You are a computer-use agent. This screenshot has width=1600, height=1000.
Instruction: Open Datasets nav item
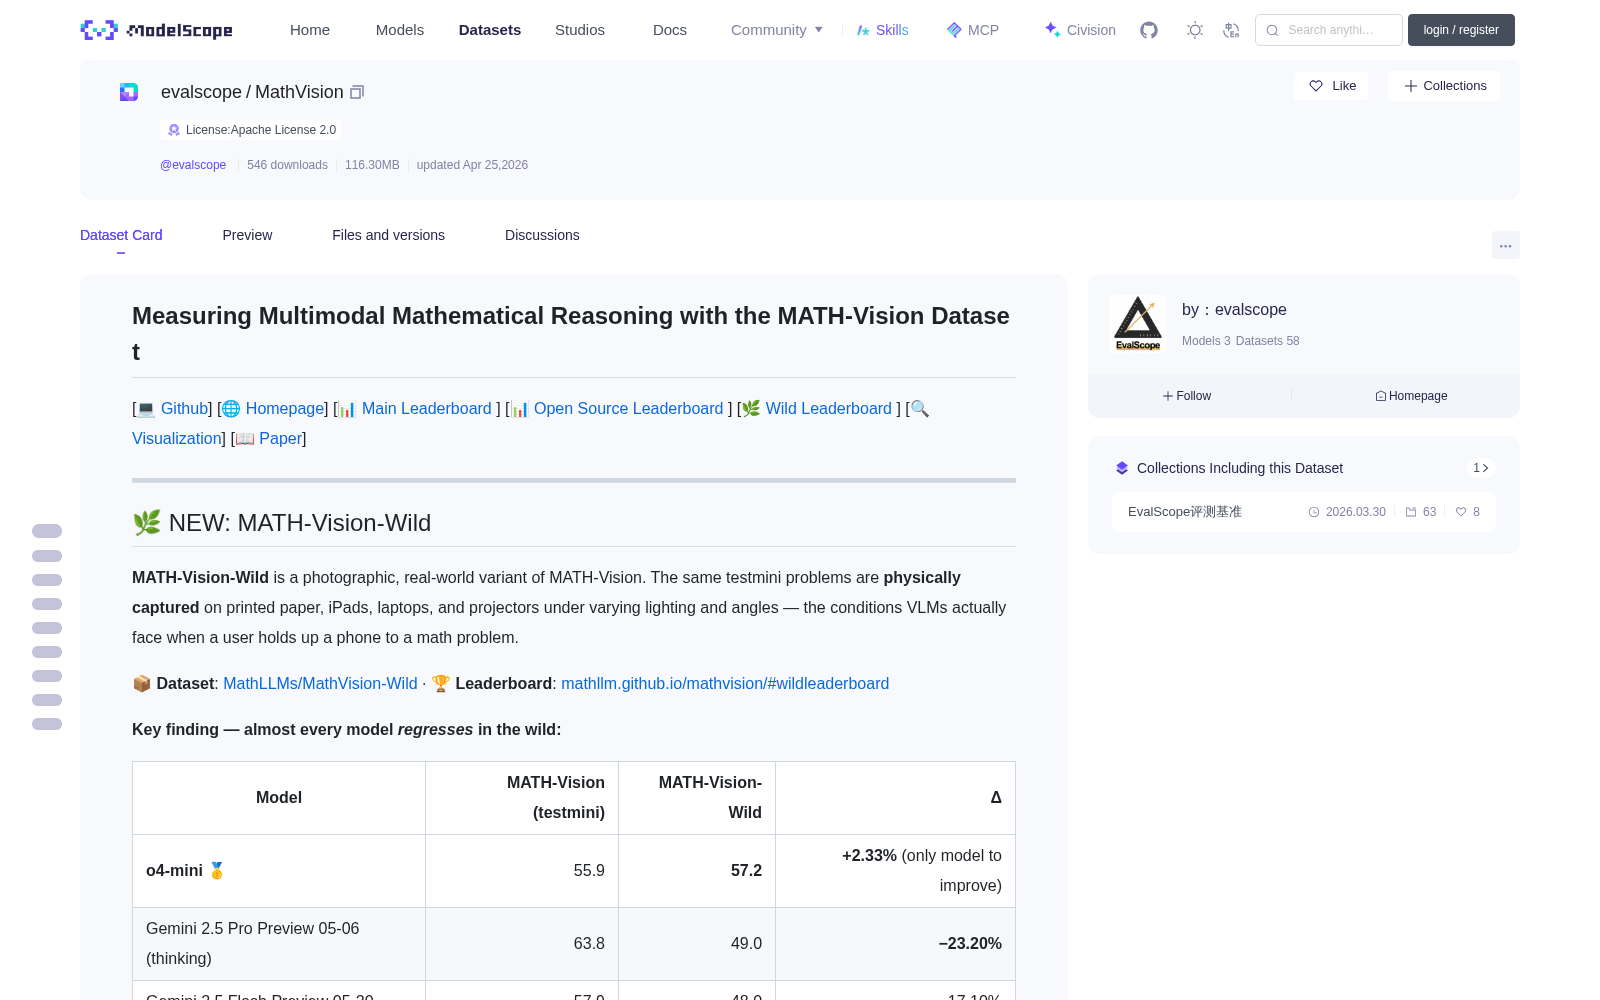point(490,30)
